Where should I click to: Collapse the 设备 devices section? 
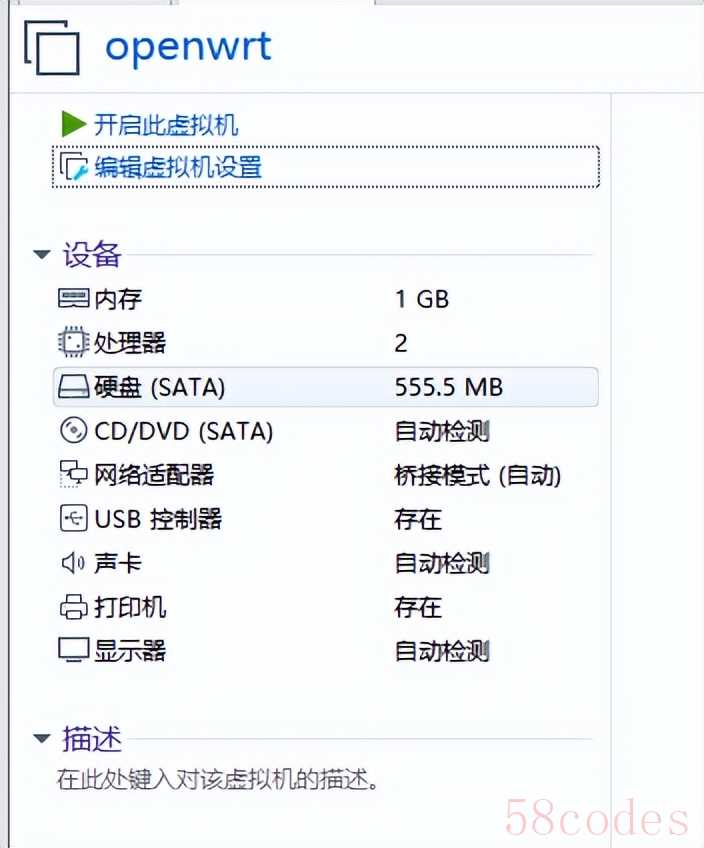(42, 254)
